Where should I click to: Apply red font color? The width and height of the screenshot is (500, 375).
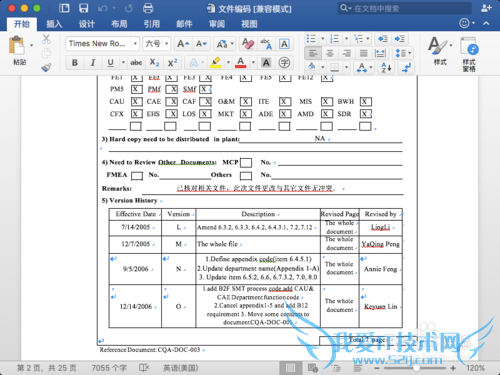(x=241, y=63)
